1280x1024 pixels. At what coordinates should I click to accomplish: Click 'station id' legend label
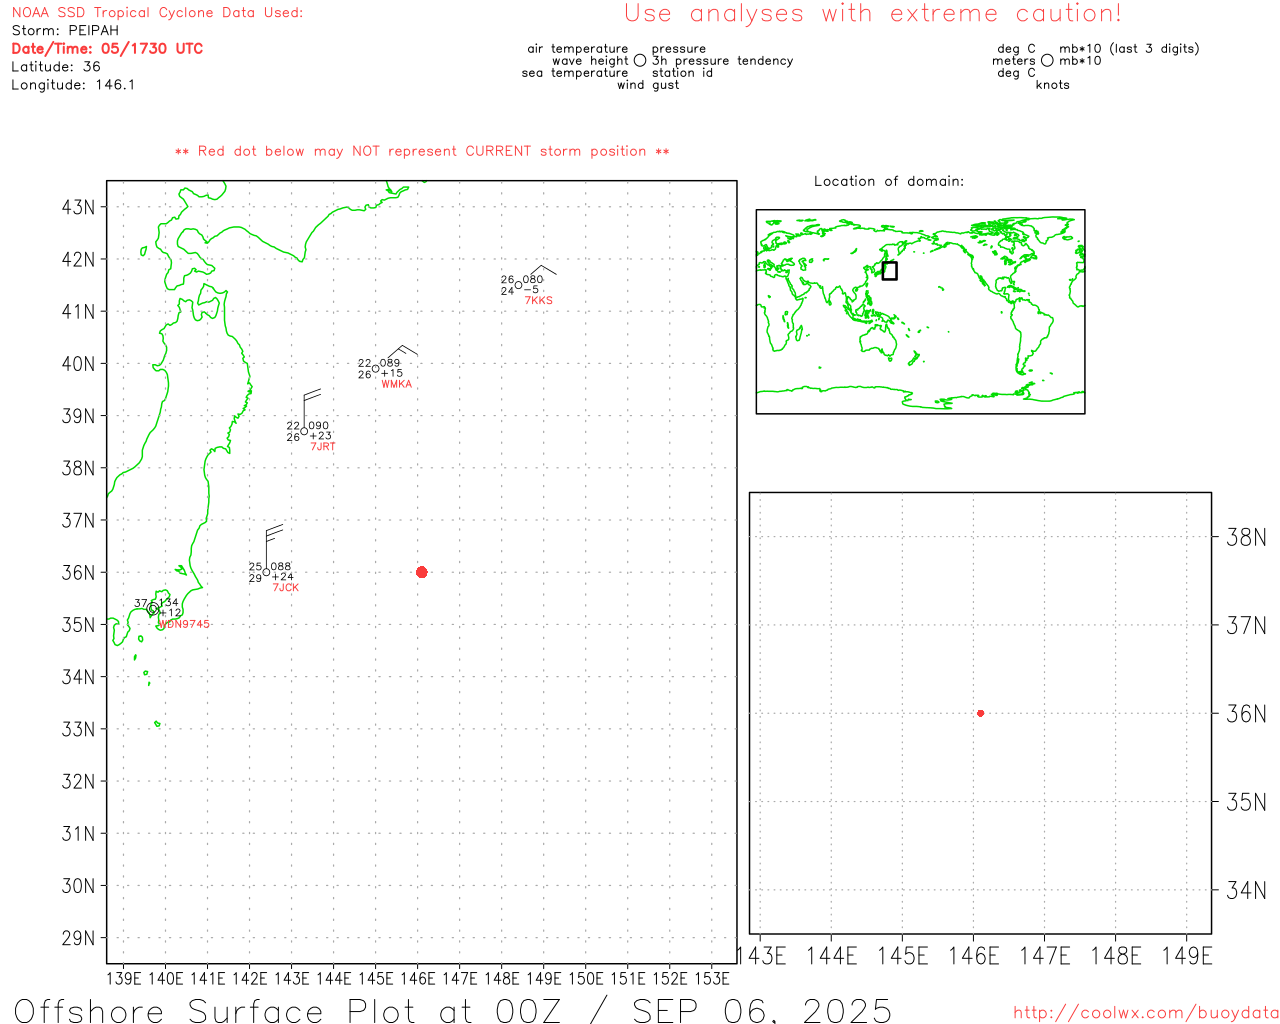tap(682, 73)
